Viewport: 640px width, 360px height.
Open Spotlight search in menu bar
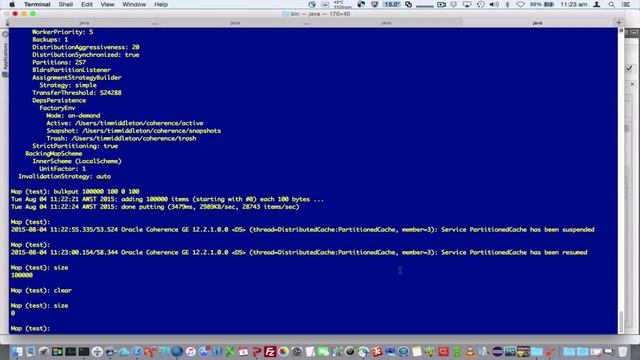(611, 4)
